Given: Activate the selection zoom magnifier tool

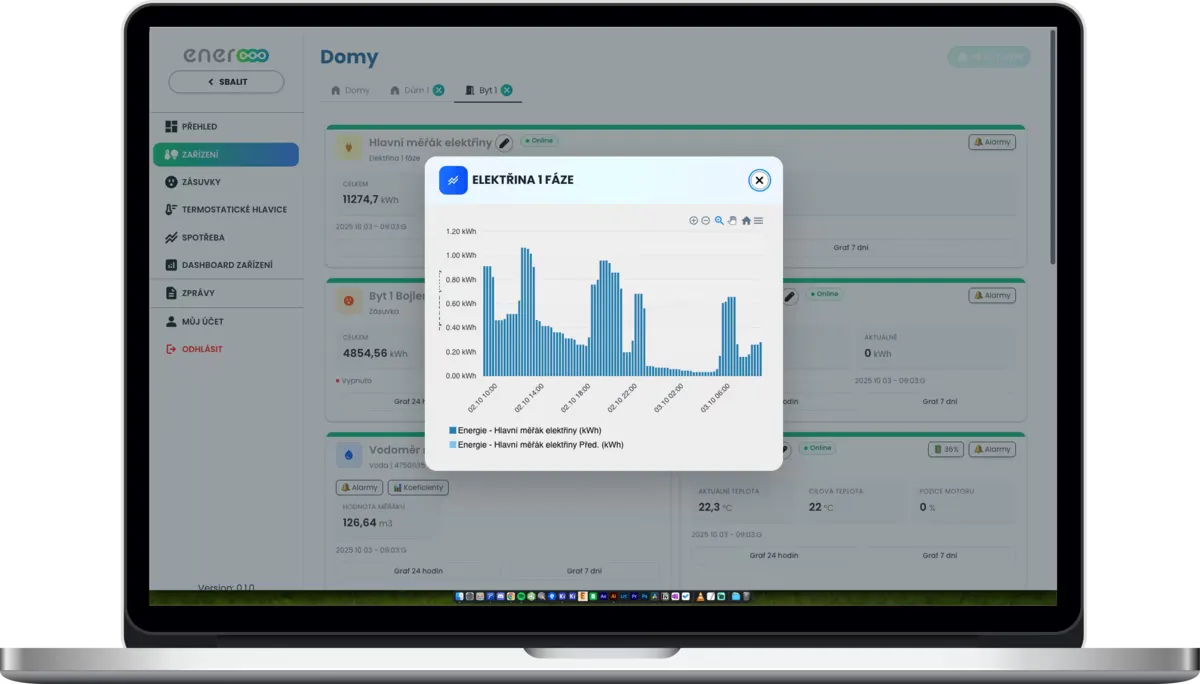Looking at the screenshot, I should pos(719,221).
